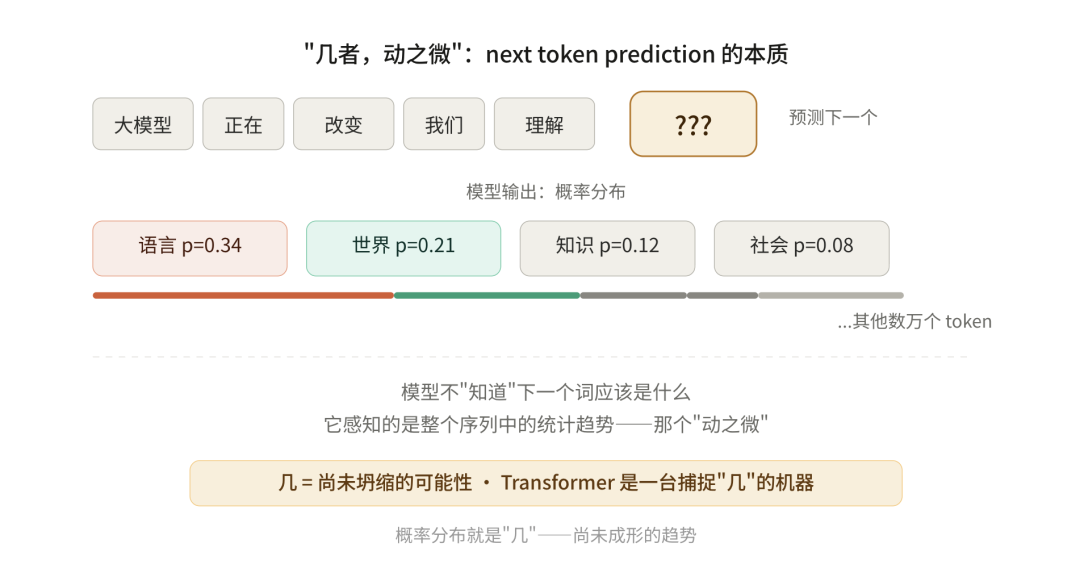Click the bottom caption 概率分布就是"几"
The width and height of the screenshot is (1080, 577).
(x=546, y=535)
